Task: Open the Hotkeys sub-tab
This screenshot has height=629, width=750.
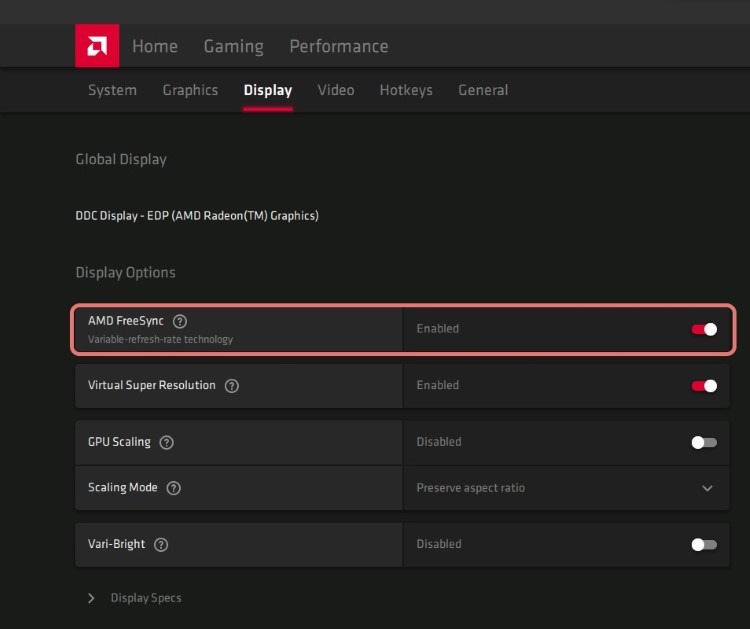Action: 406,90
